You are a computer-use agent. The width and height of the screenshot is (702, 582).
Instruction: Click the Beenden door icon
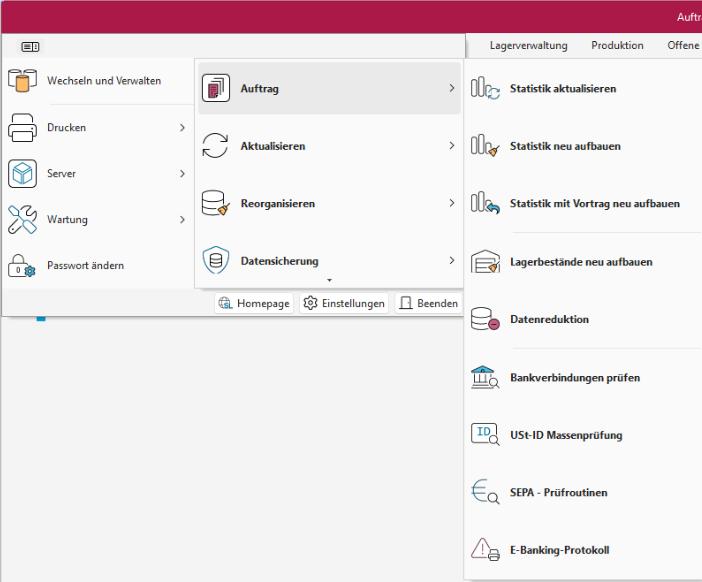coord(406,303)
